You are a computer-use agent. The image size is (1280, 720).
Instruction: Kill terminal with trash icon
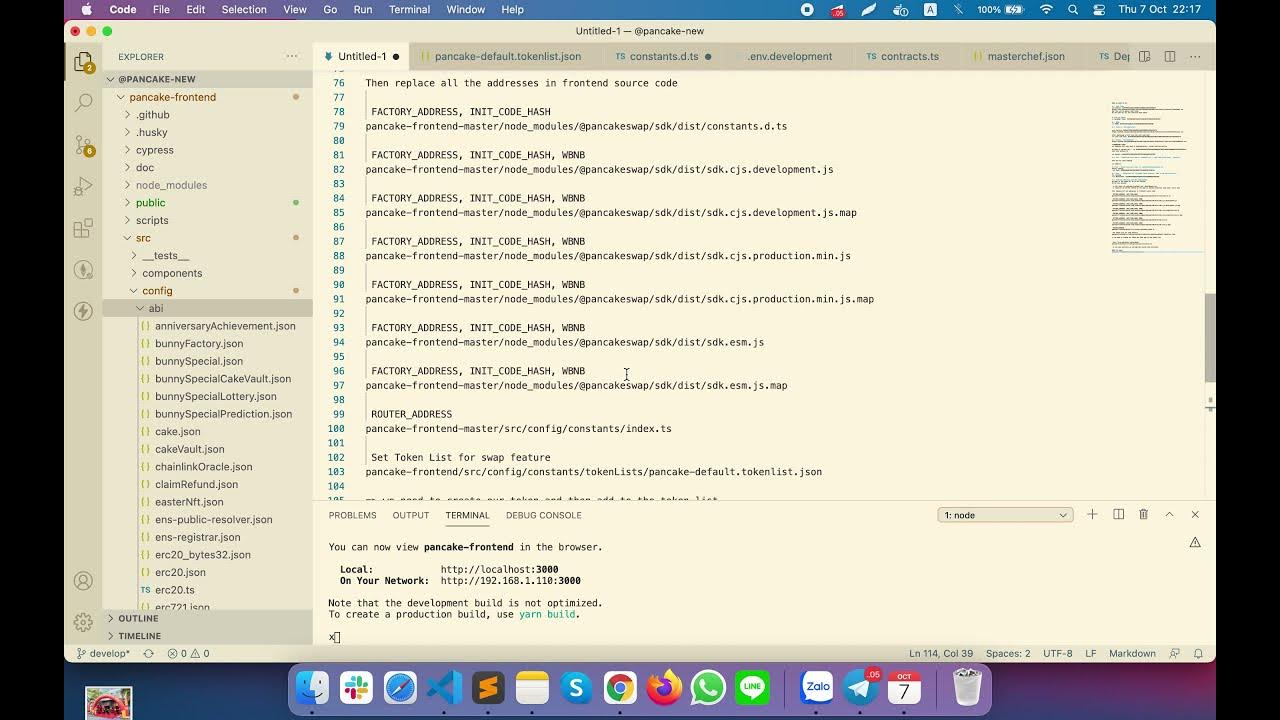click(1143, 514)
